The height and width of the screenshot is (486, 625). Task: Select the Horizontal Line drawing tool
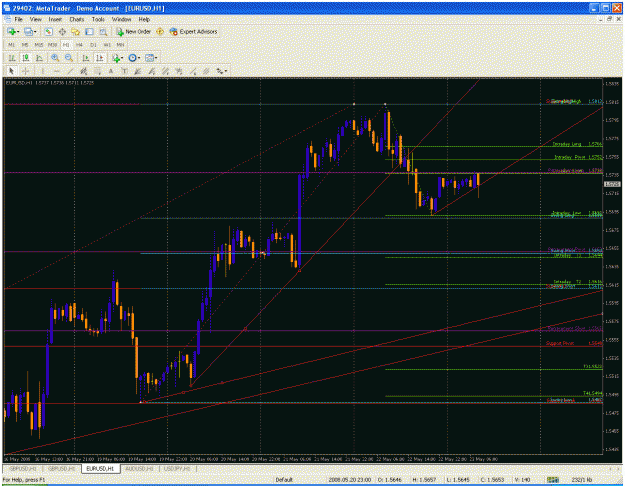[x=56, y=71]
